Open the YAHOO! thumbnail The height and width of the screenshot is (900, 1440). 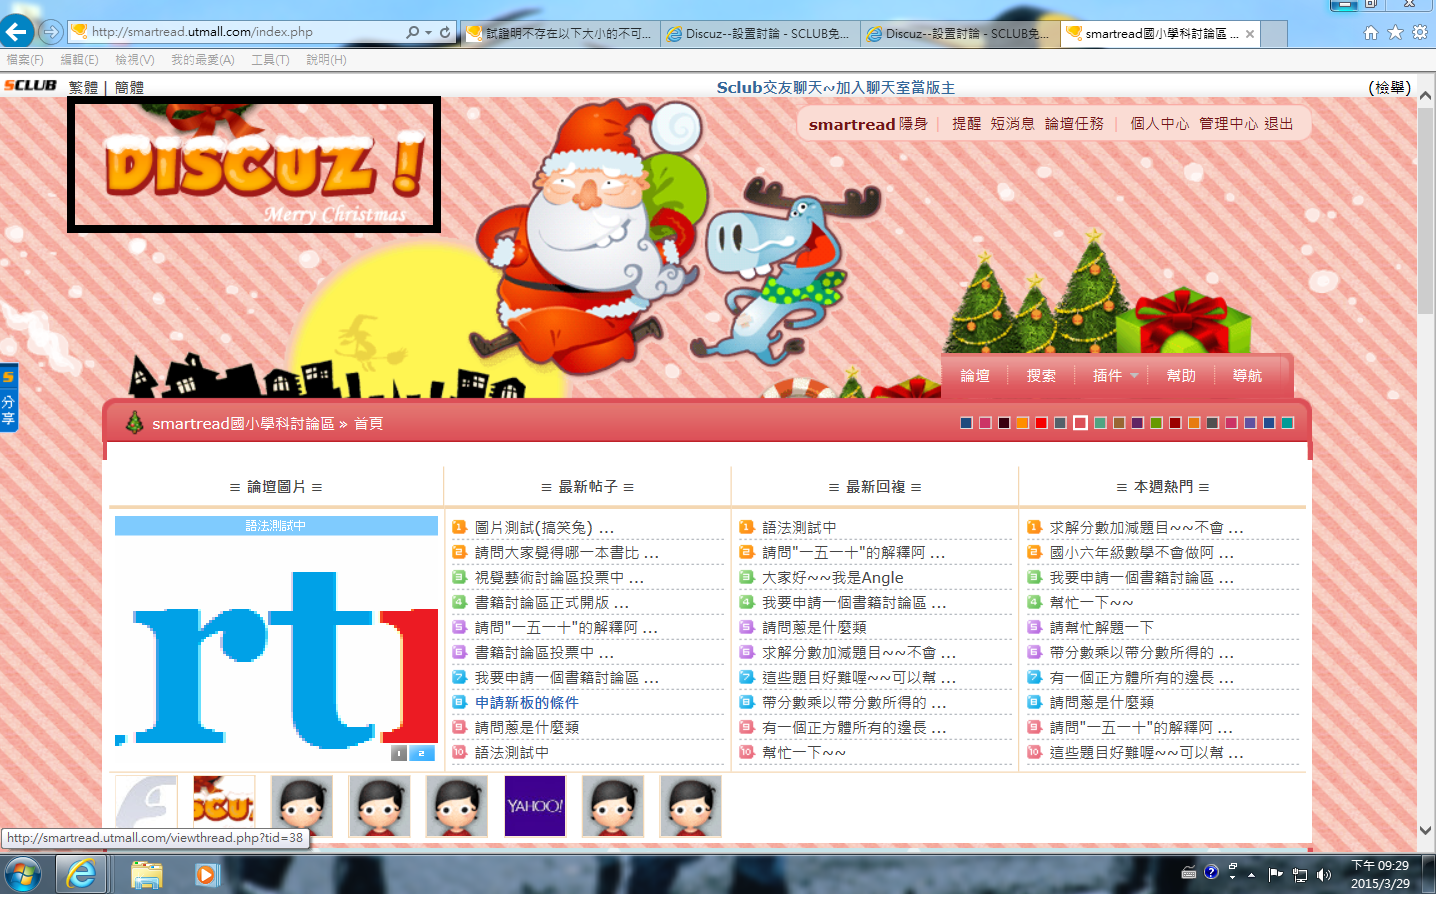(x=535, y=806)
